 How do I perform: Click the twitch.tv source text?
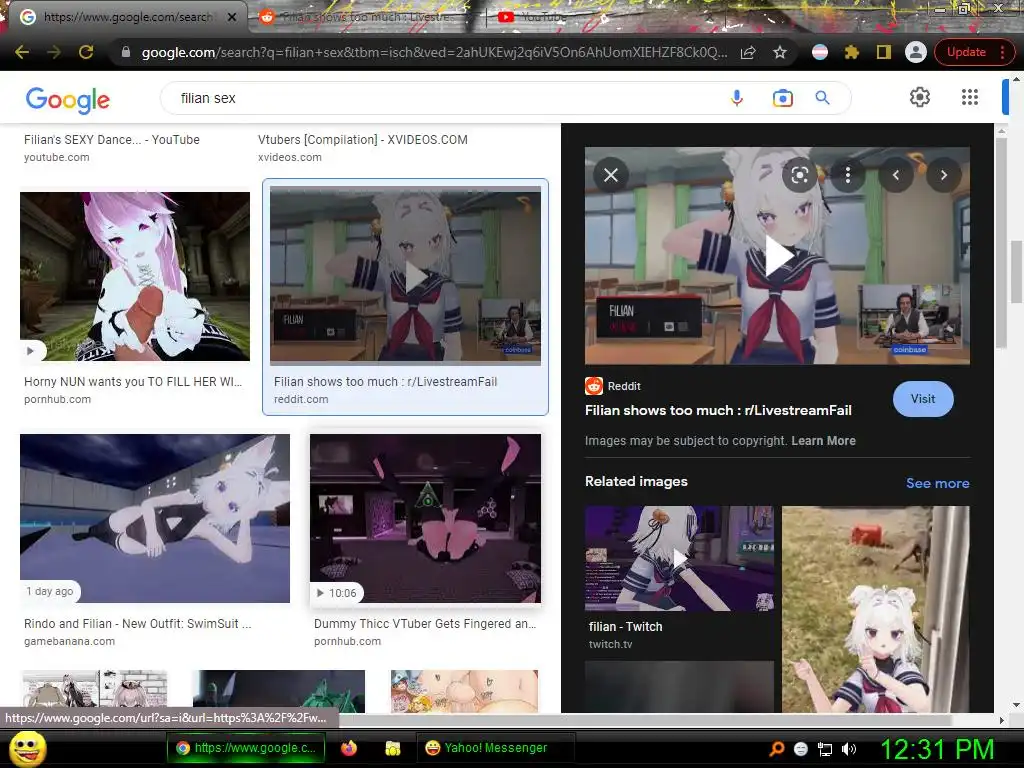click(610, 644)
